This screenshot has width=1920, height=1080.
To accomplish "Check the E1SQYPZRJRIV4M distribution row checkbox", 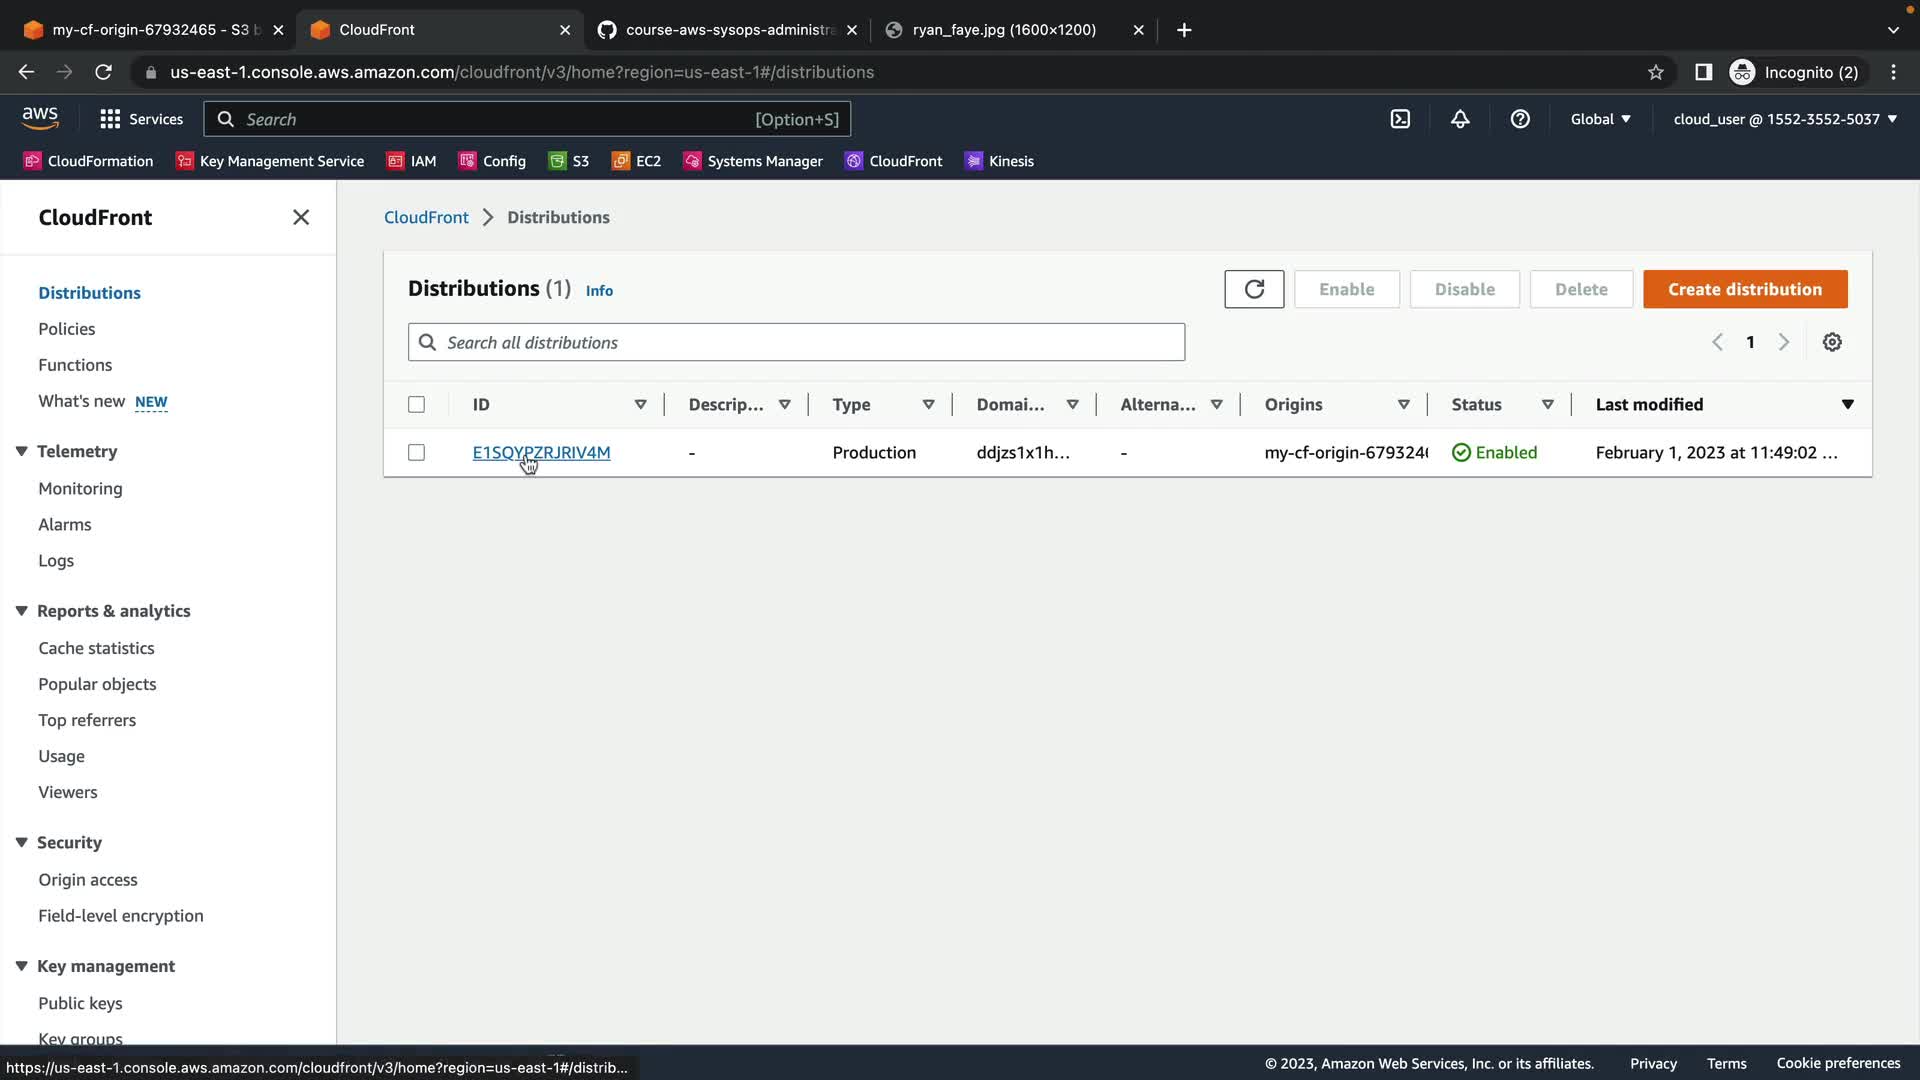I will 416,452.
